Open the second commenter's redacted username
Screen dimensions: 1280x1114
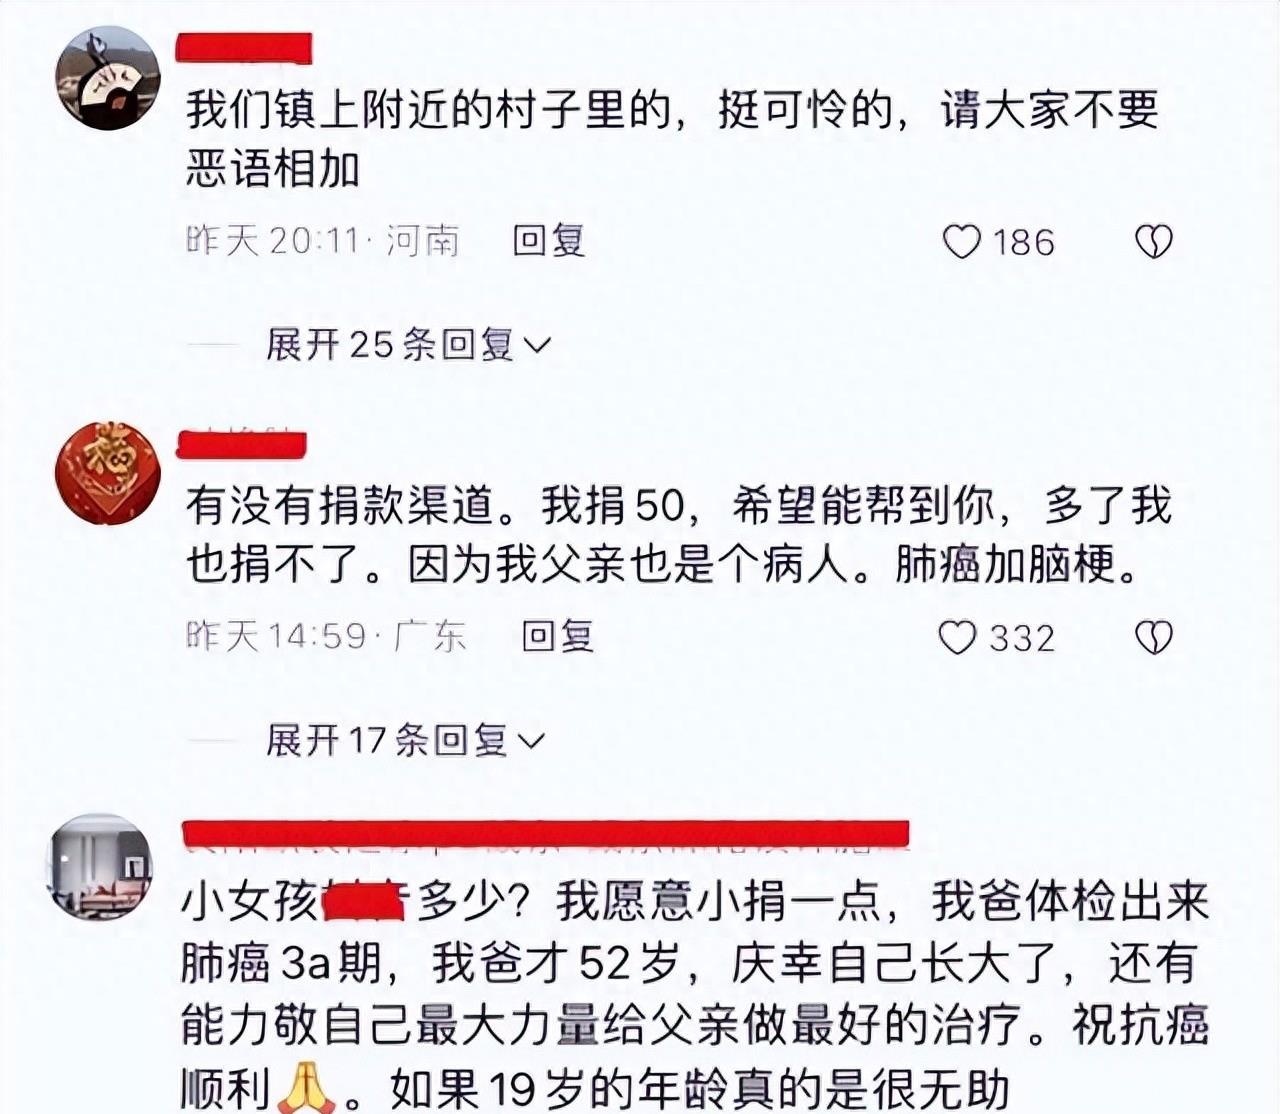(241, 445)
